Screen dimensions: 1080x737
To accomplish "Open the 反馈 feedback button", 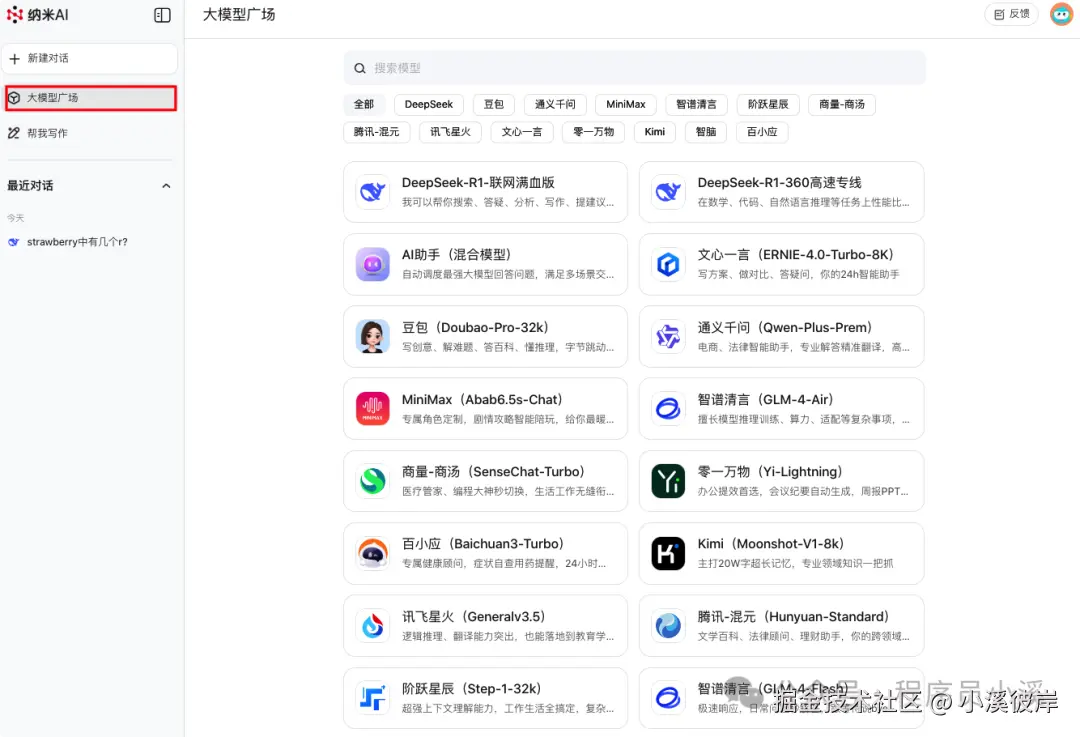I will [1011, 14].
